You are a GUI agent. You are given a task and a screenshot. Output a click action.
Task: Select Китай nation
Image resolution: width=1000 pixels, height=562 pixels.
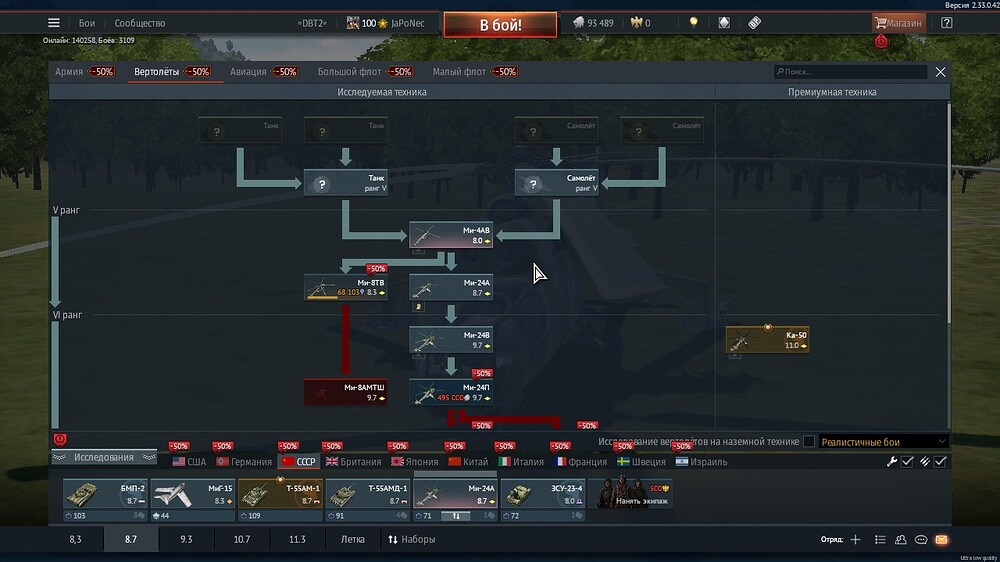point(467,462)
